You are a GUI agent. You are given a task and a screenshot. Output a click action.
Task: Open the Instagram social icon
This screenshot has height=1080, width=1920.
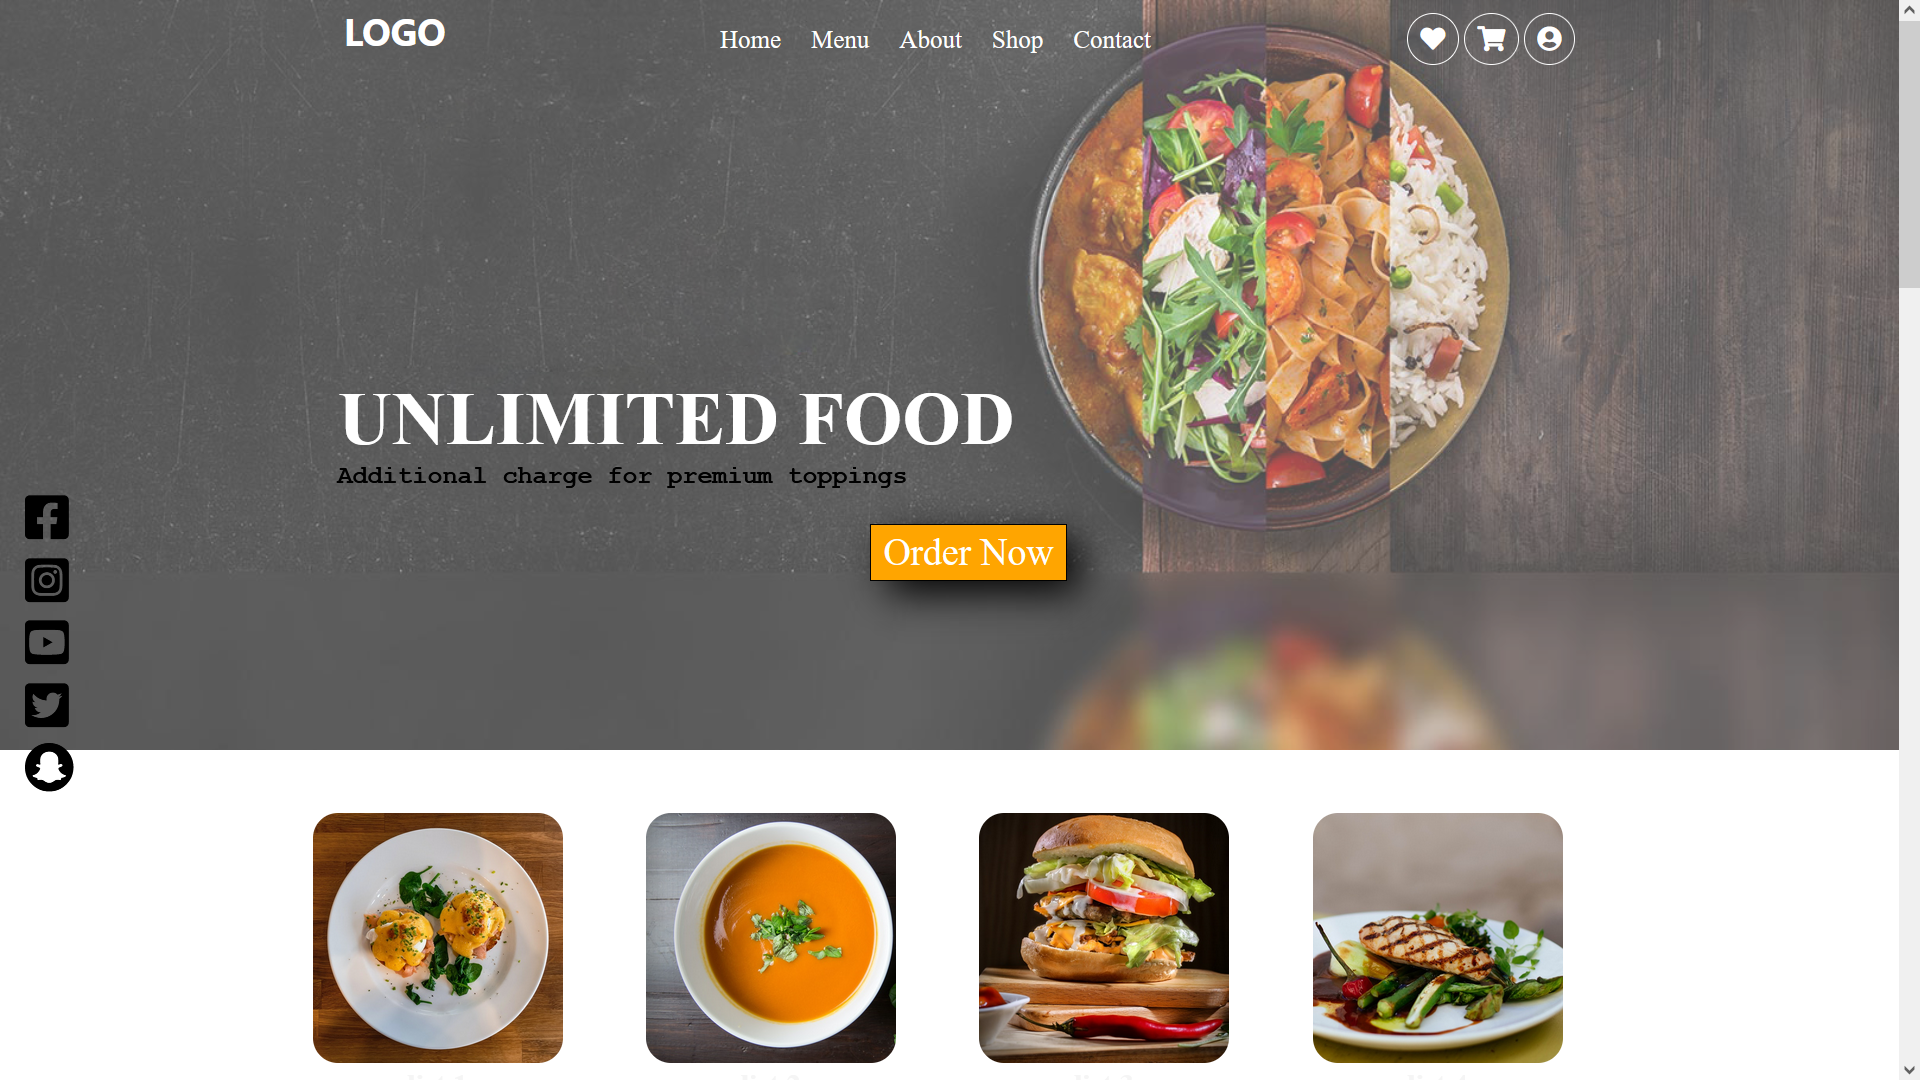click(47, 580)
